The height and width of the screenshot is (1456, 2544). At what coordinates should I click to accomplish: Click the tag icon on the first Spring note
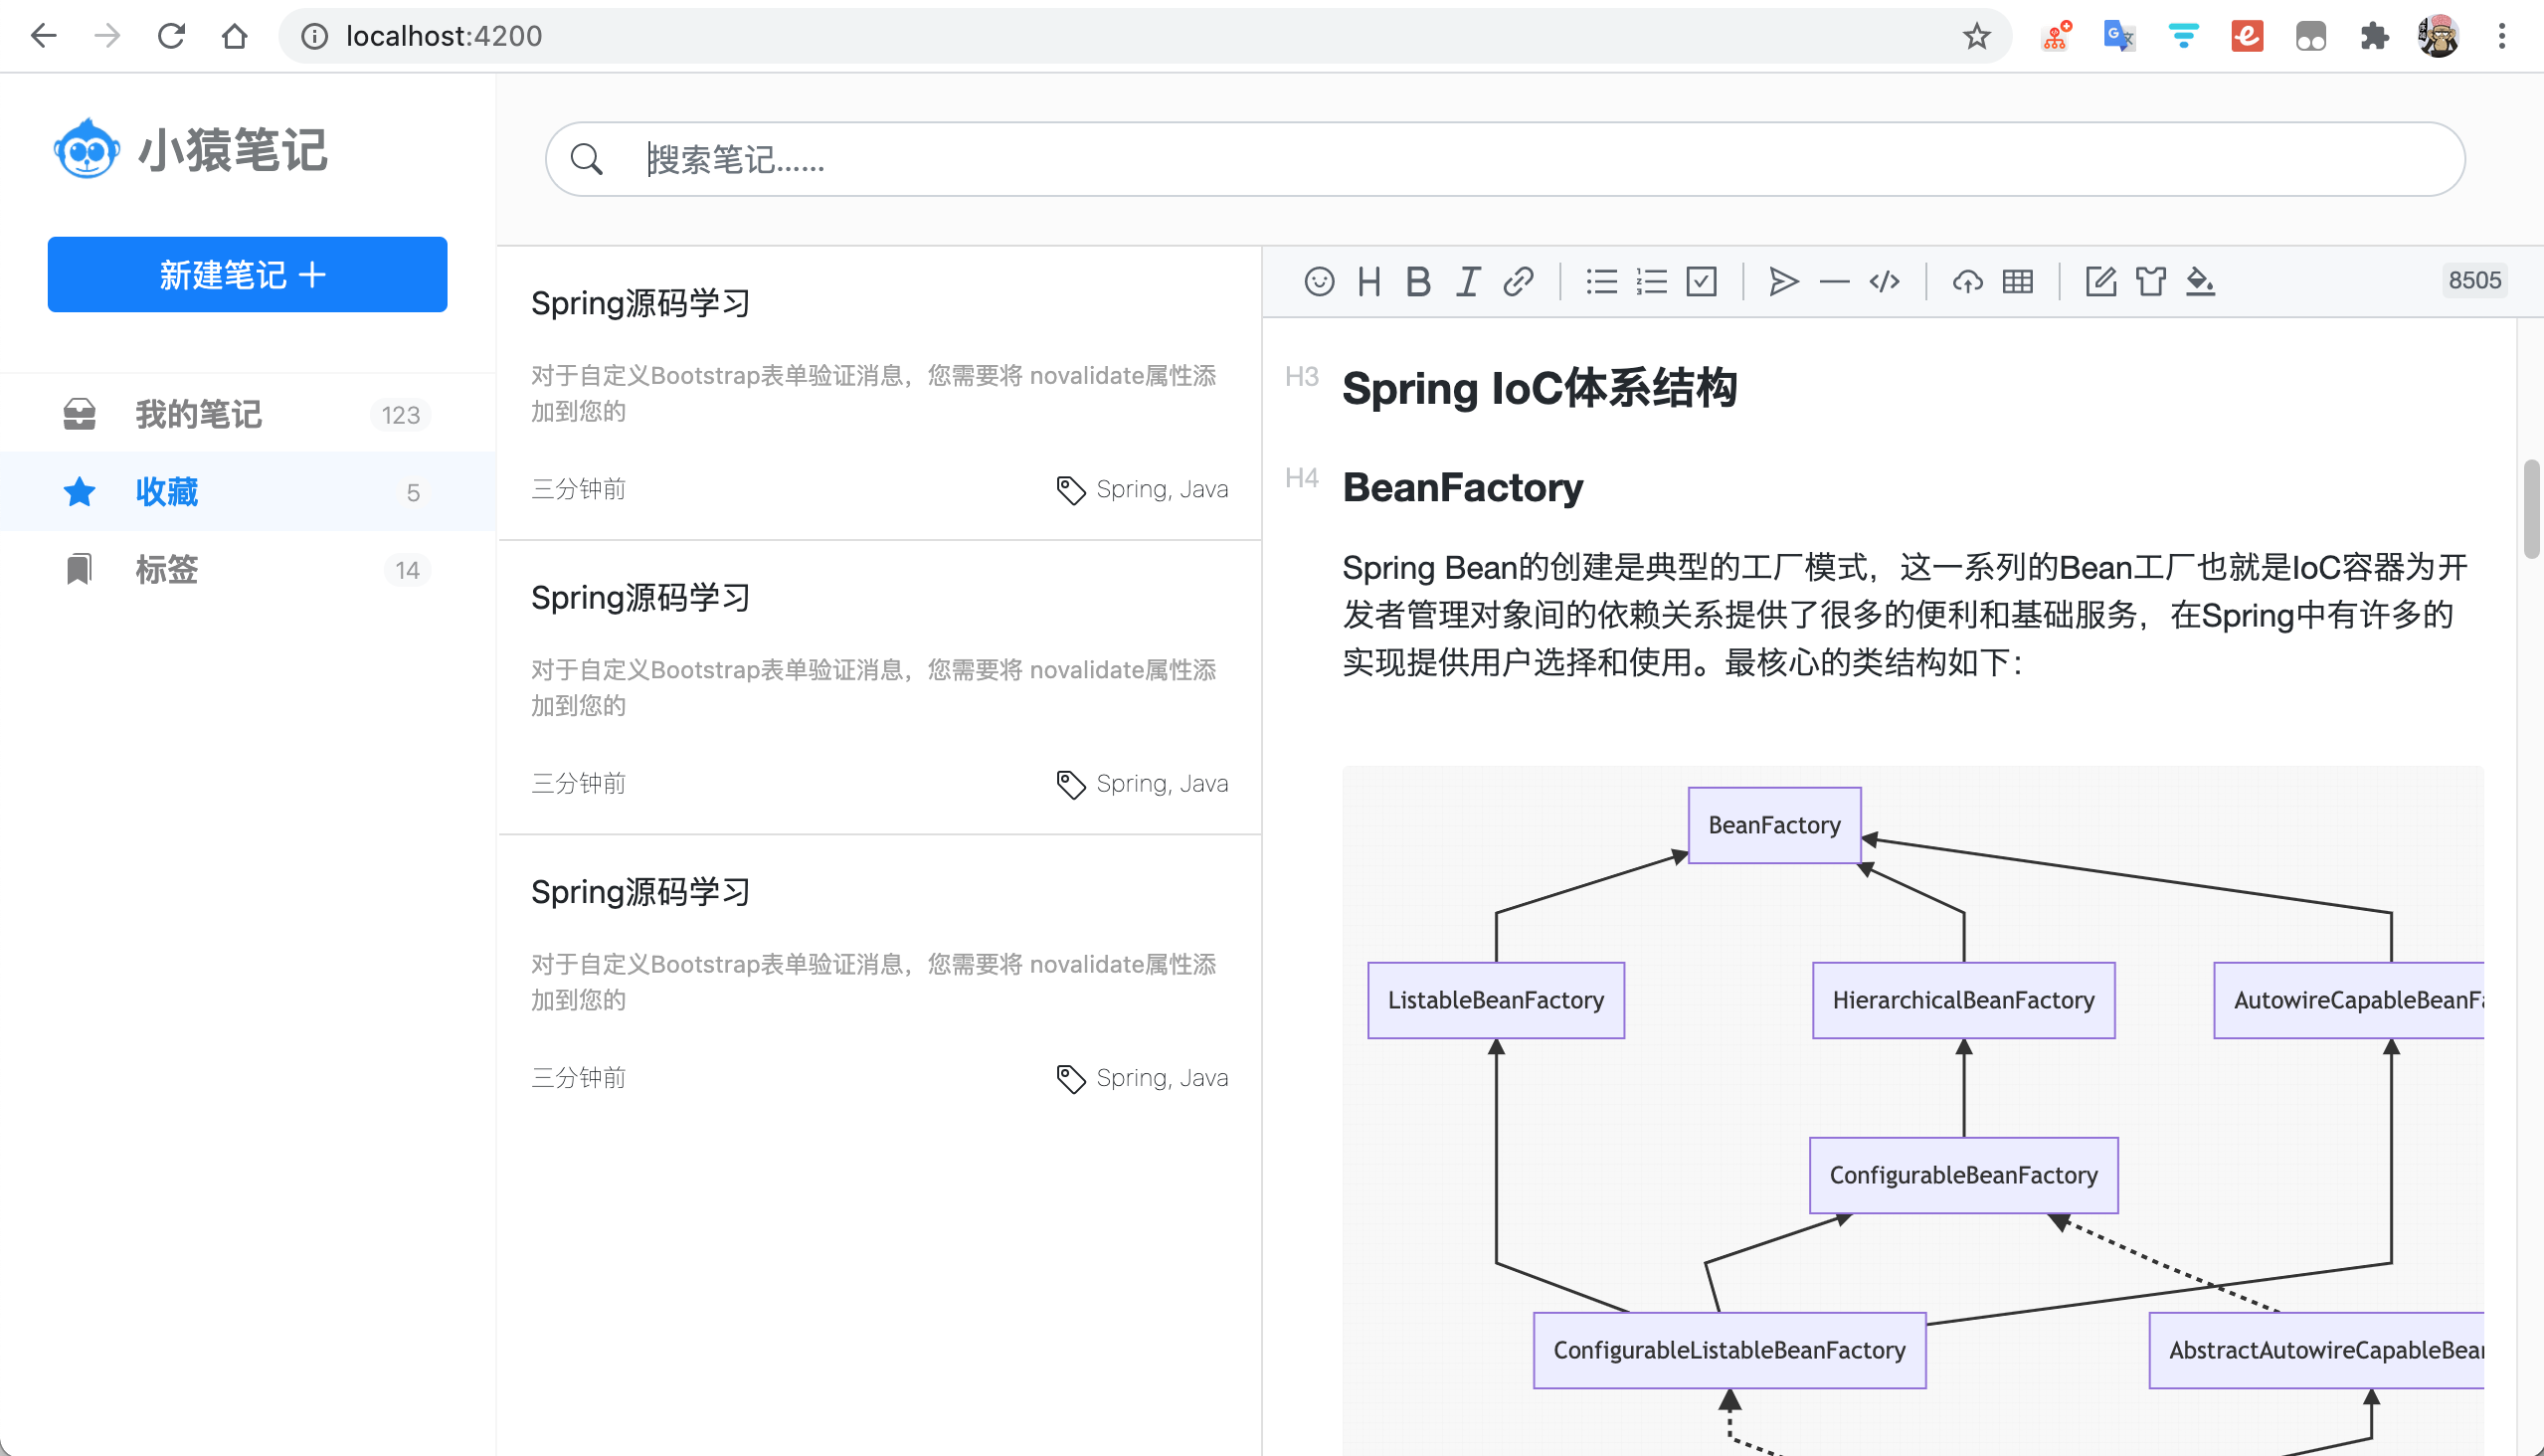(1070, 490)
